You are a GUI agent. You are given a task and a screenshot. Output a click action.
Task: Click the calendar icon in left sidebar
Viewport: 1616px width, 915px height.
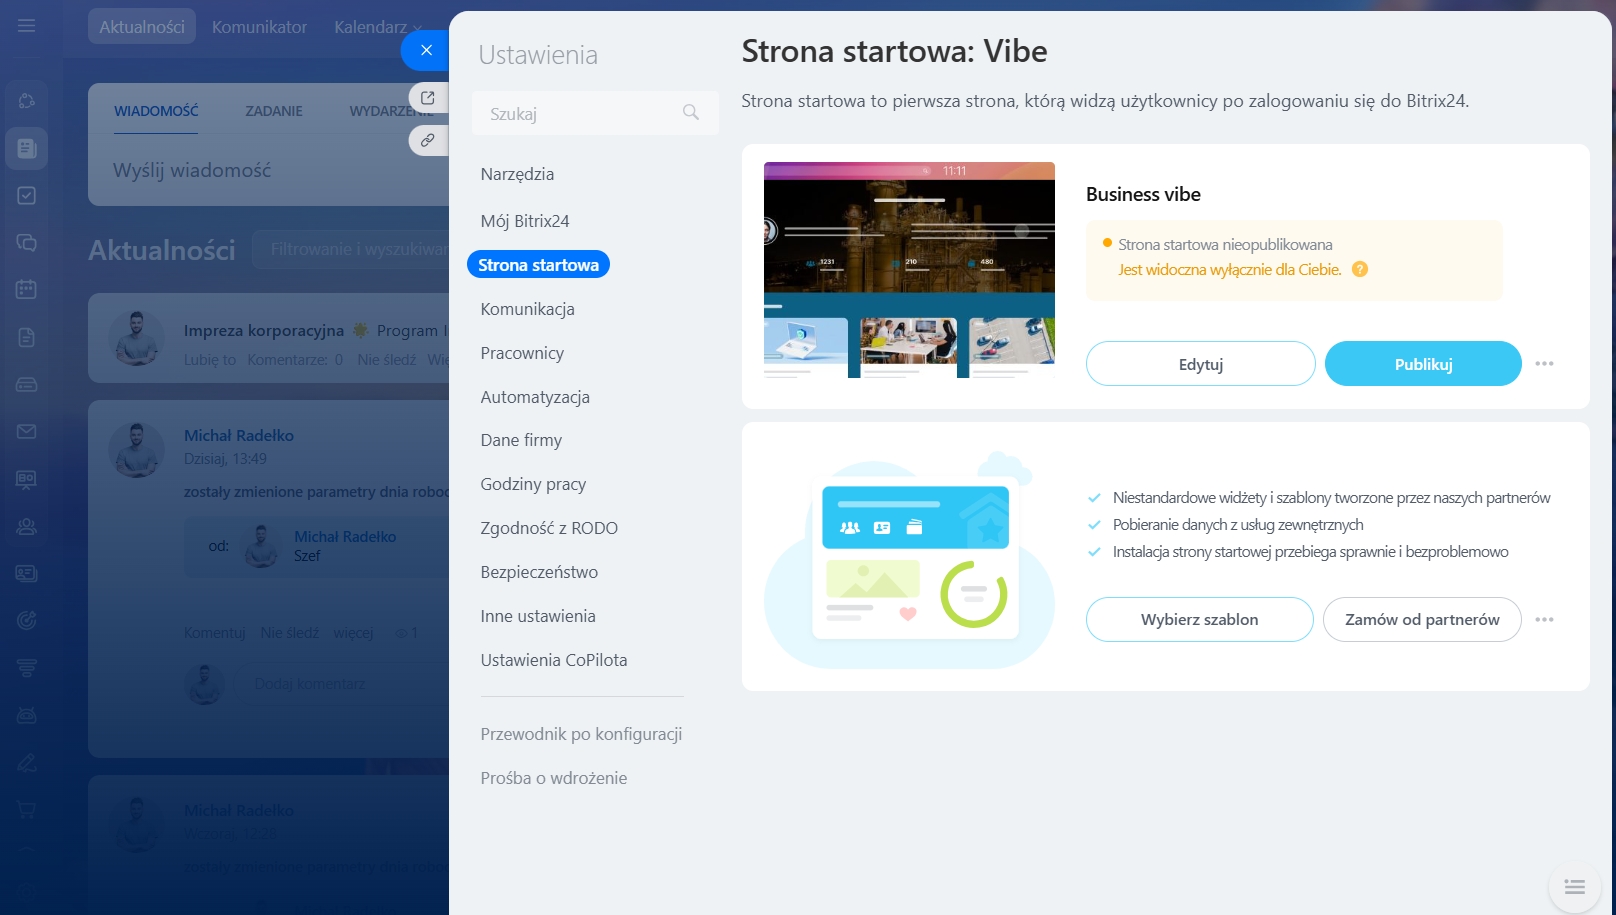(27, 290)
